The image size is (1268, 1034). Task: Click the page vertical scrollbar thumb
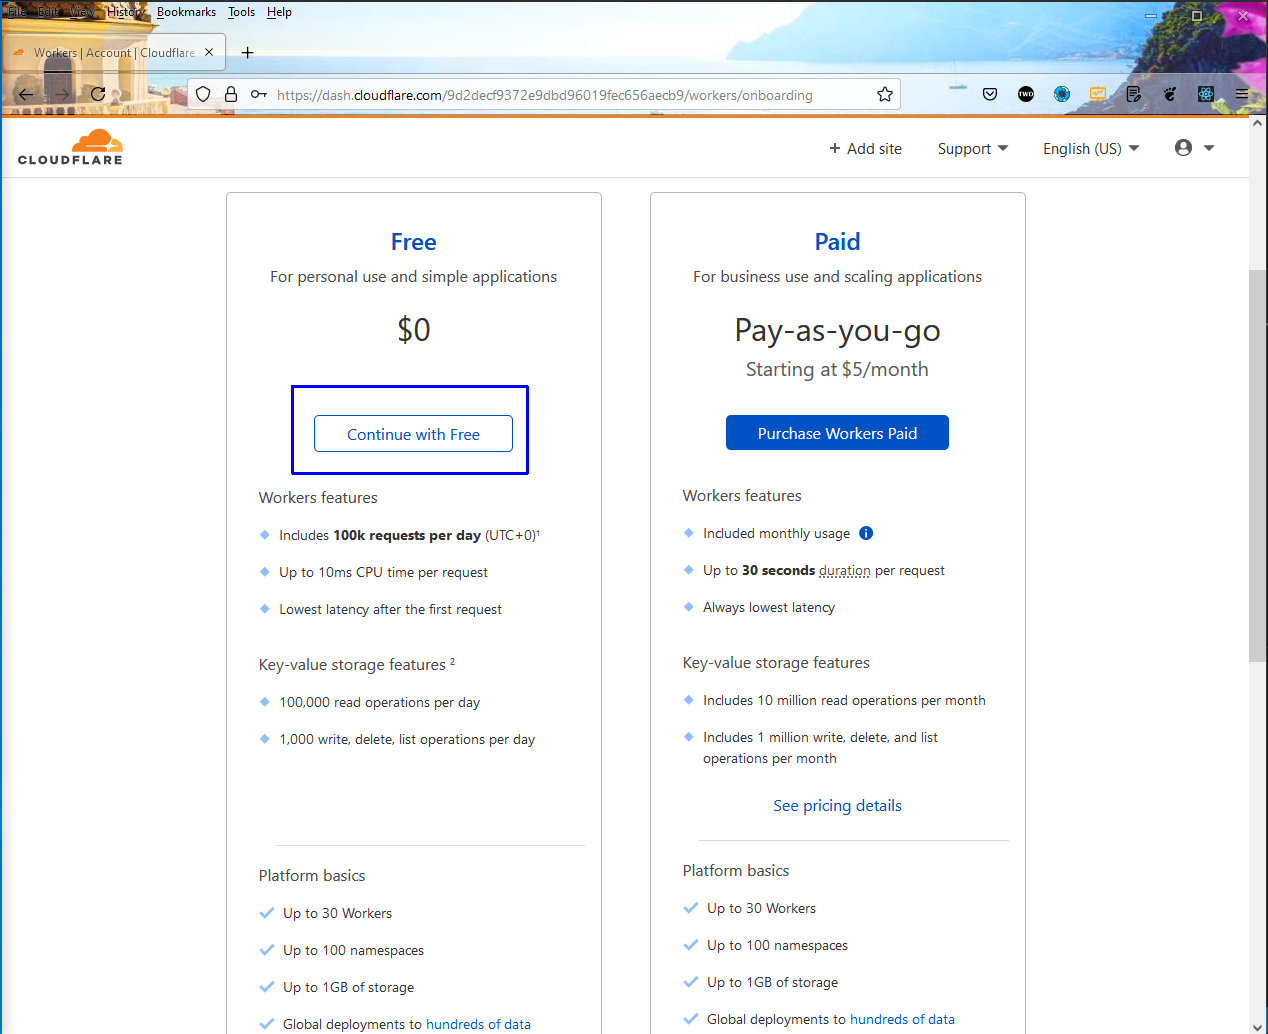[x=1257, y=465]
